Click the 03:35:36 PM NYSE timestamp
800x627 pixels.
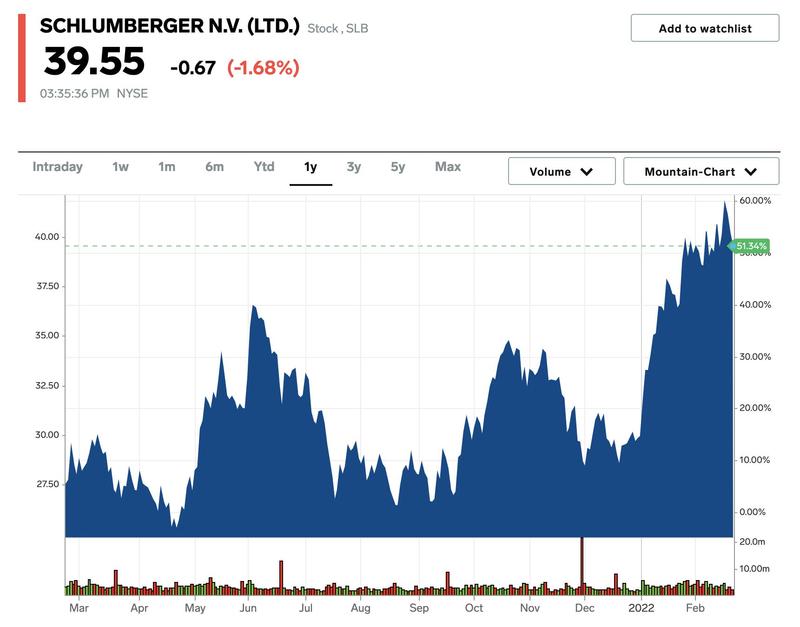94,93
